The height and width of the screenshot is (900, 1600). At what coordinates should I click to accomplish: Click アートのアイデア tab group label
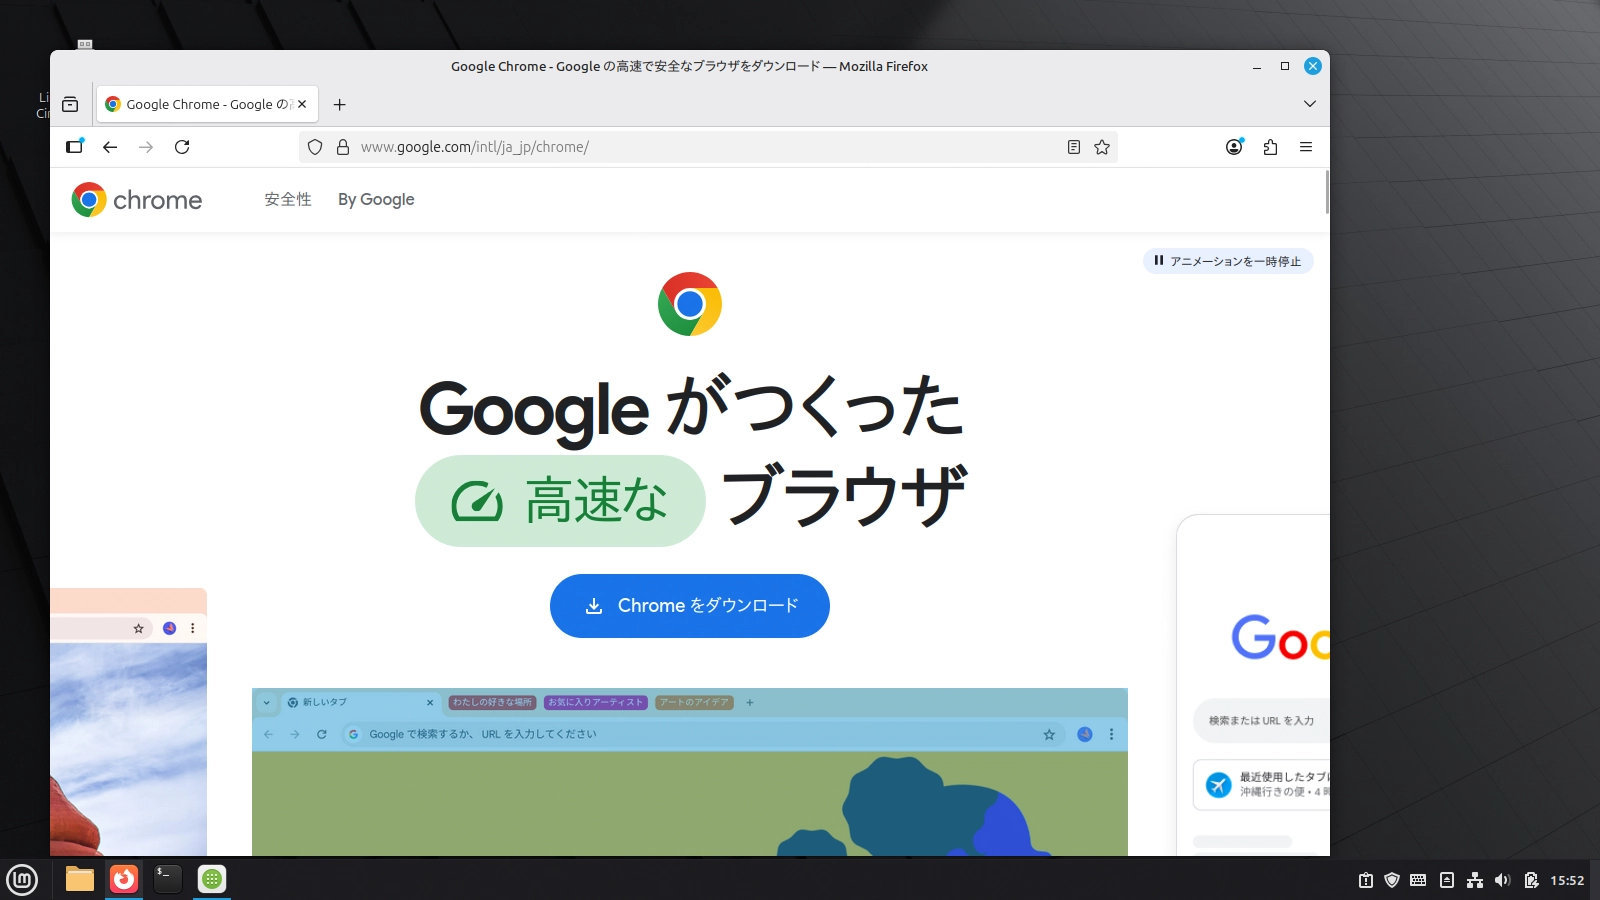click(695, 702)
